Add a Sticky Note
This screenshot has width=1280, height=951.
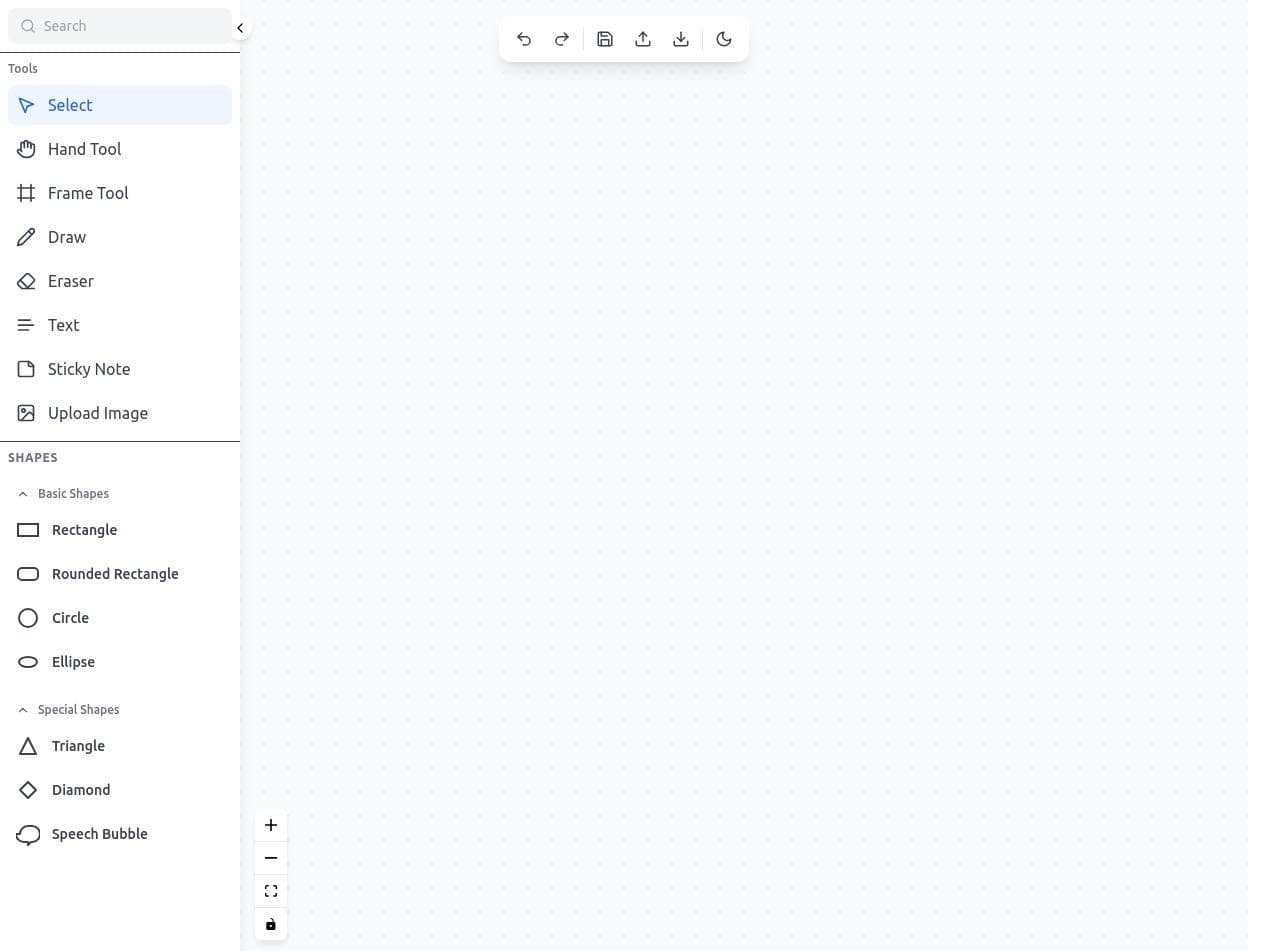point(120,369)
